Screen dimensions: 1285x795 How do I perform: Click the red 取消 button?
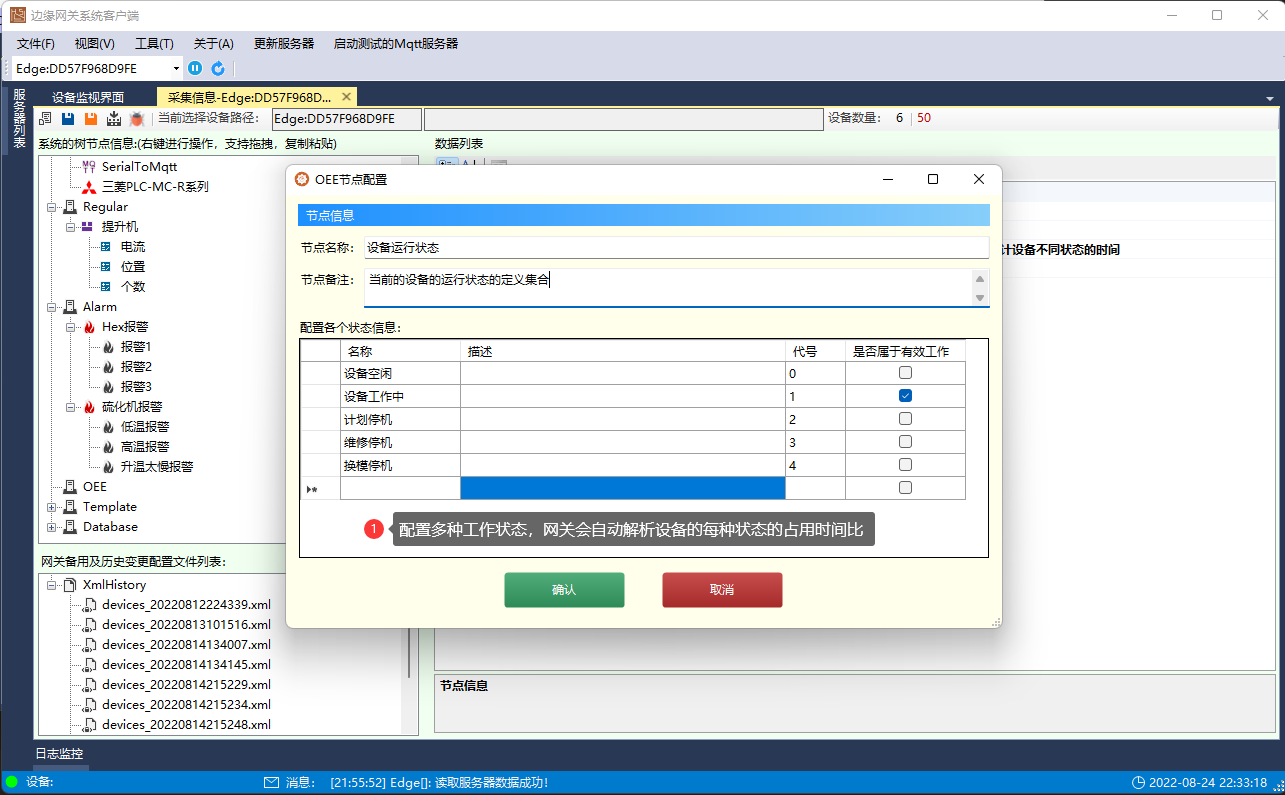coord(722,590)
